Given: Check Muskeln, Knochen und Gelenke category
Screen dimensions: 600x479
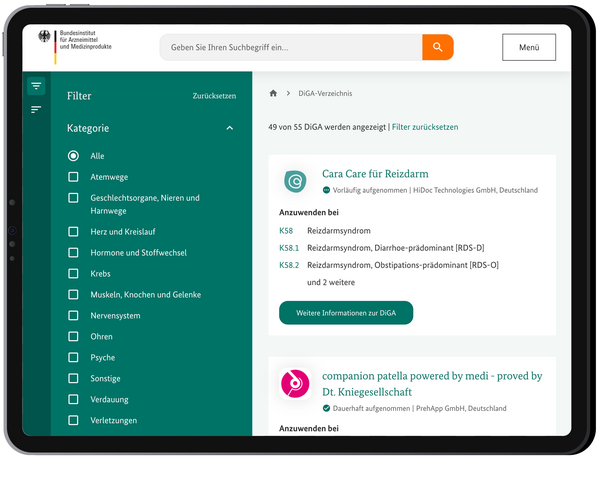Looking at the screenshot, I should [73, 295].
